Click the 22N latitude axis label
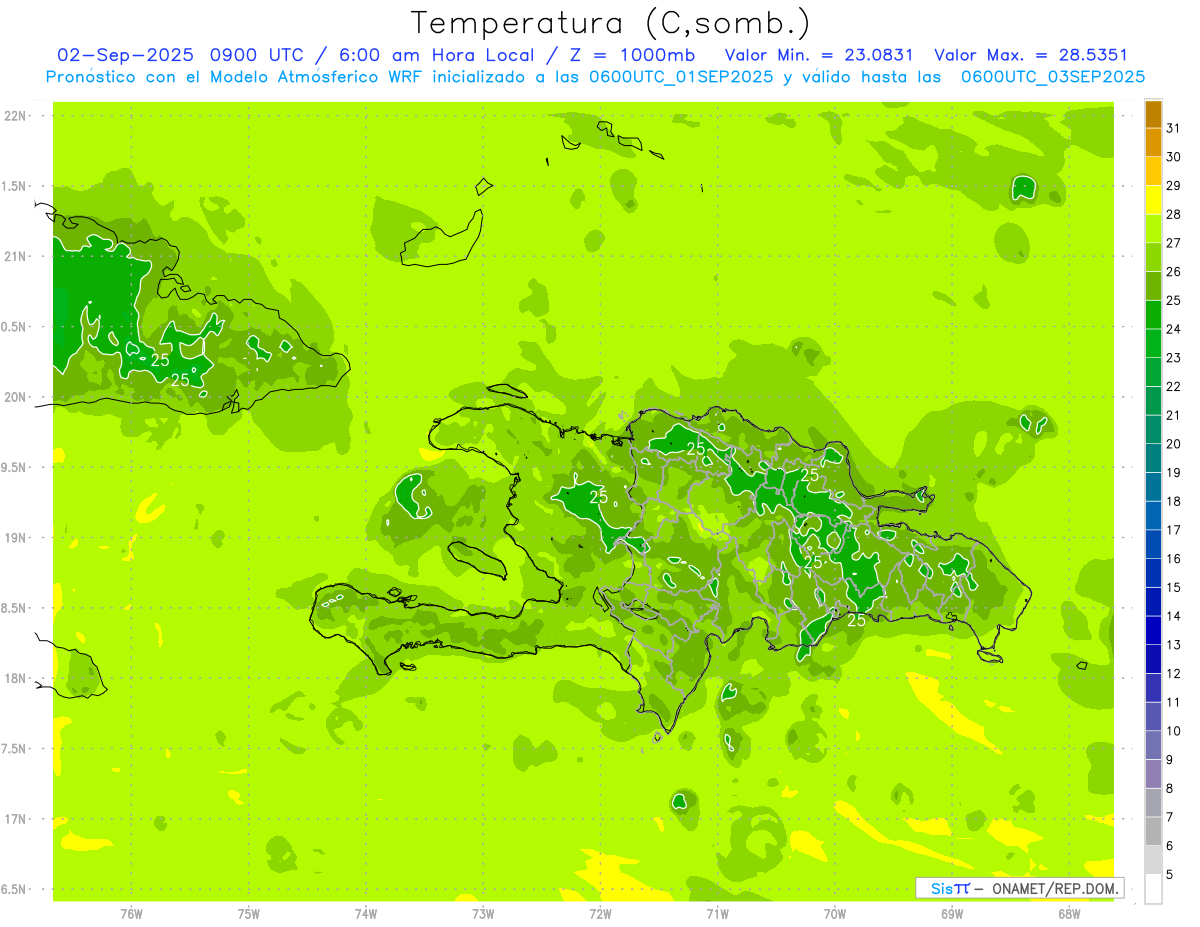 (x=16, y=116)
